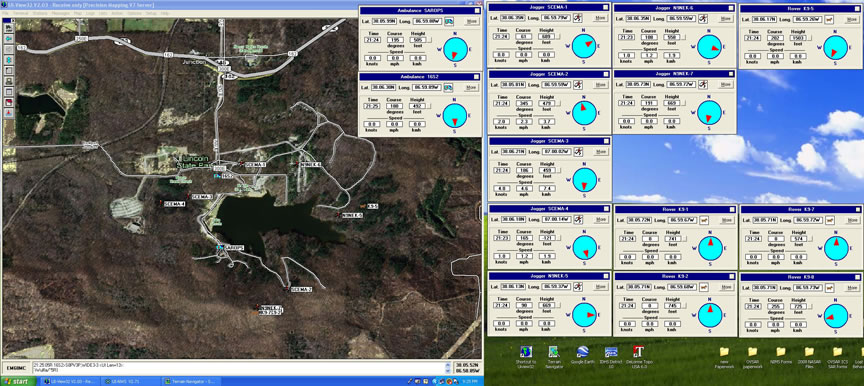This screenshot has height=386, width=864.
Task: Click the jogger symbol icon in Jogger SCEMA-4 panel
Action: coord(579,219)
